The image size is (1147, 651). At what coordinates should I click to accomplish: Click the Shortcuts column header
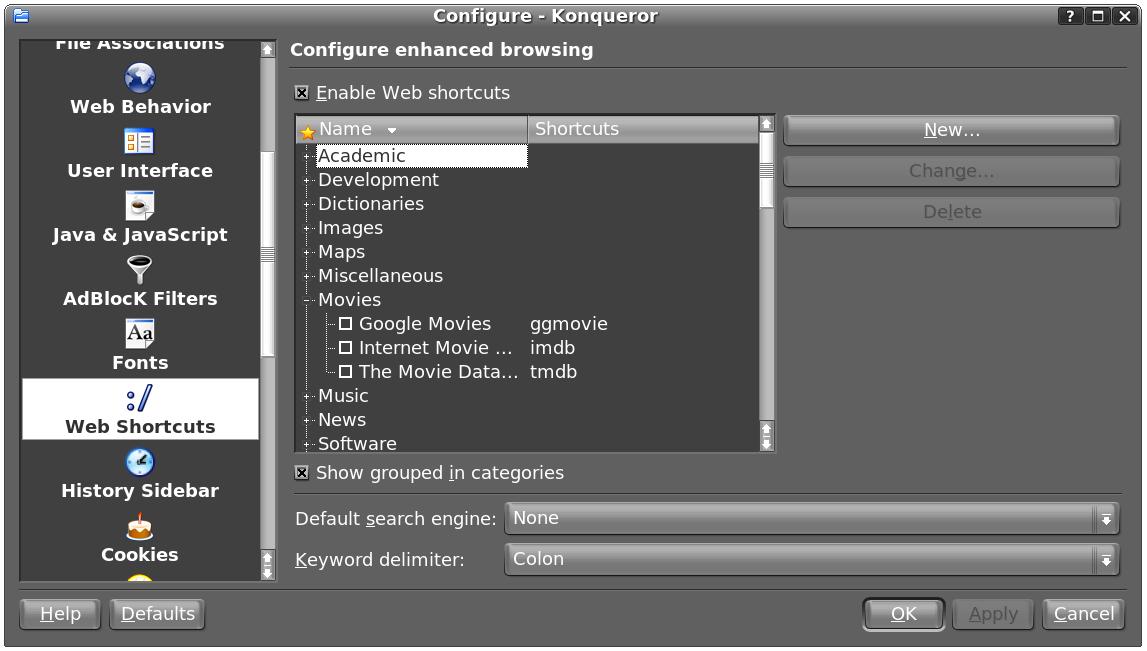[x=642, y=129]
